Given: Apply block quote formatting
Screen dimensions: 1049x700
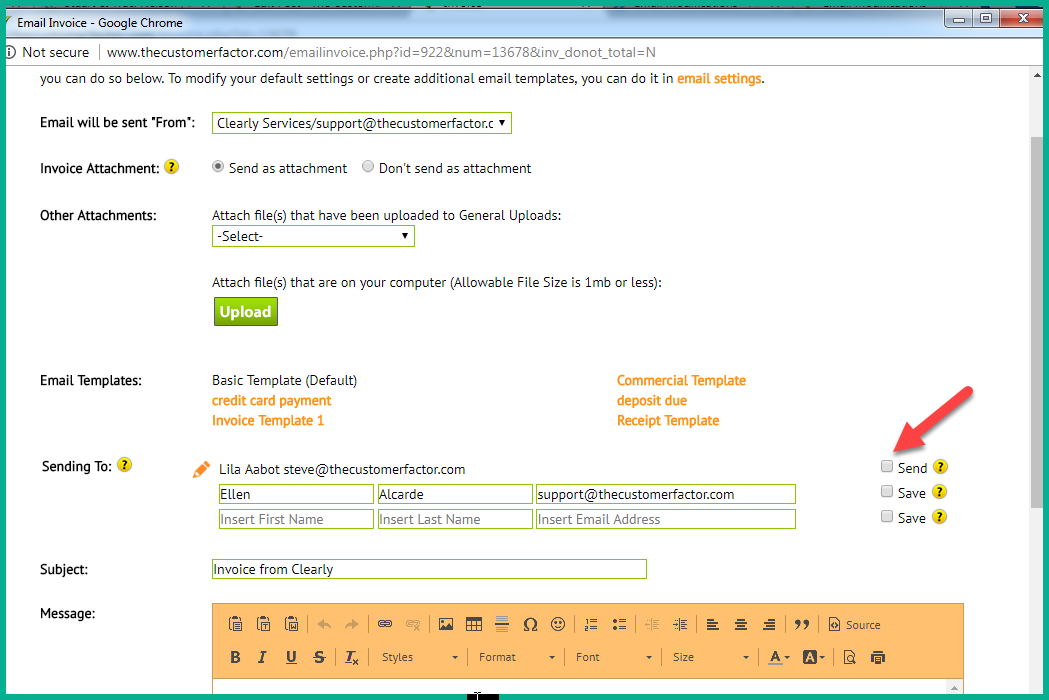Looking at the screenshot, I should click(801, 624).
